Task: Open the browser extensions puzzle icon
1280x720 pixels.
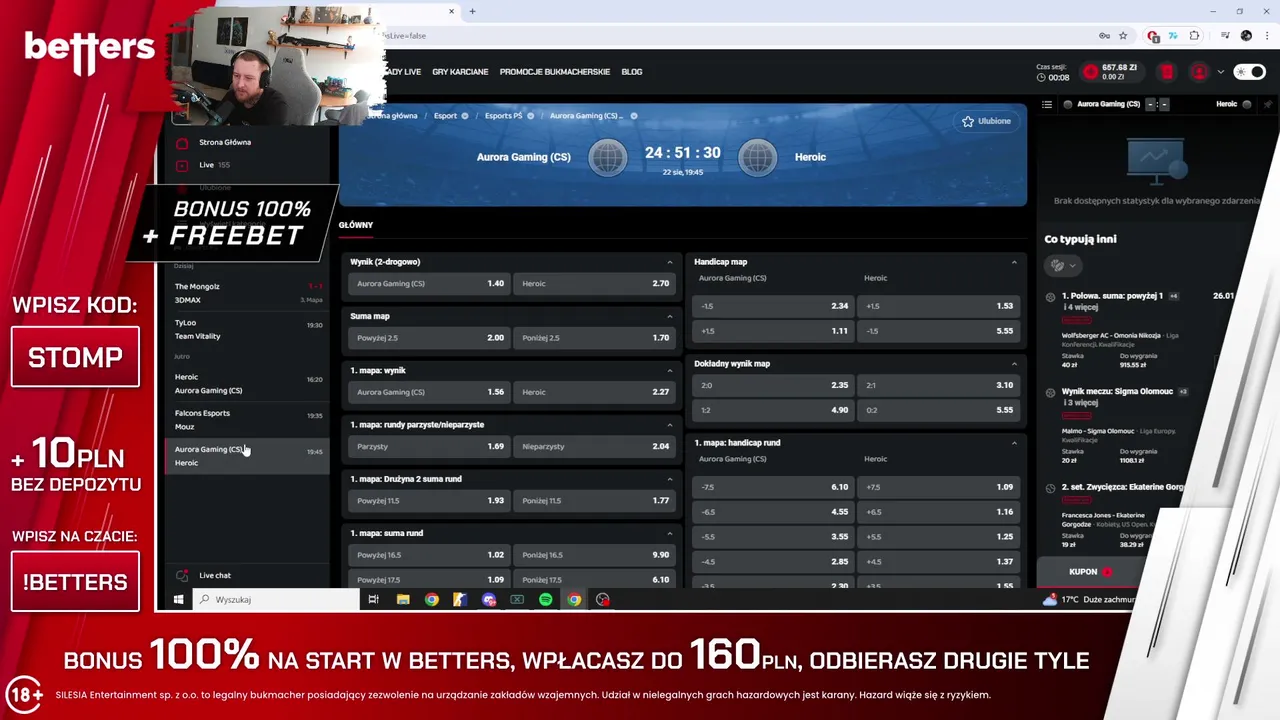Action: point(1194,36)
